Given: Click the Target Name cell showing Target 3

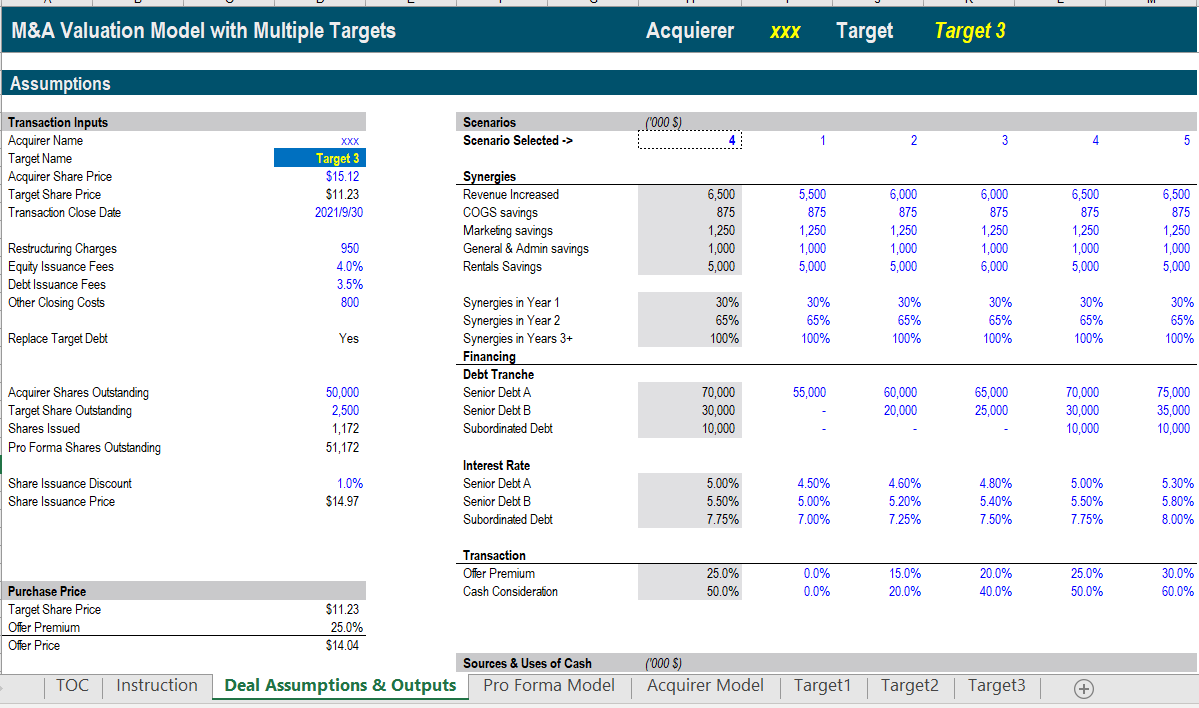Looking at the screenshot, I should tap(320, 158).
